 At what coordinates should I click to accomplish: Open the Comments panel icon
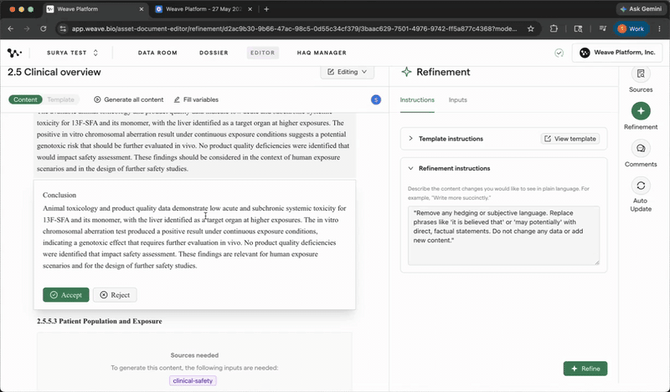641,148
